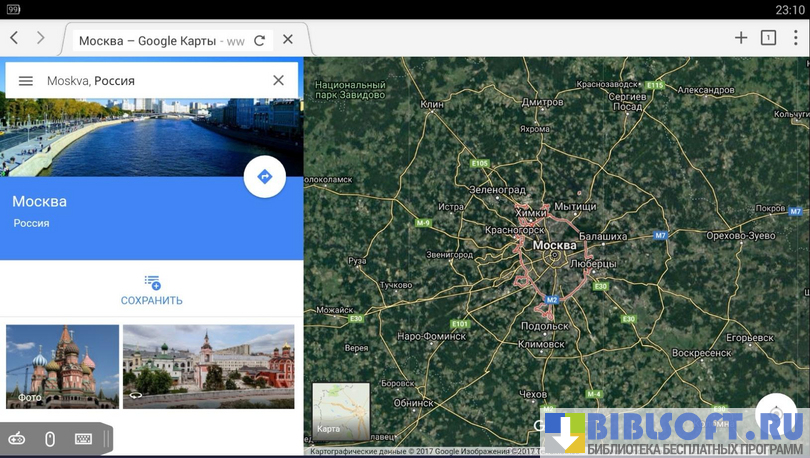Viewport: 810px width, 458px height.
Task: Reload the Google Карты page
Action: click(x=260, y=41)
